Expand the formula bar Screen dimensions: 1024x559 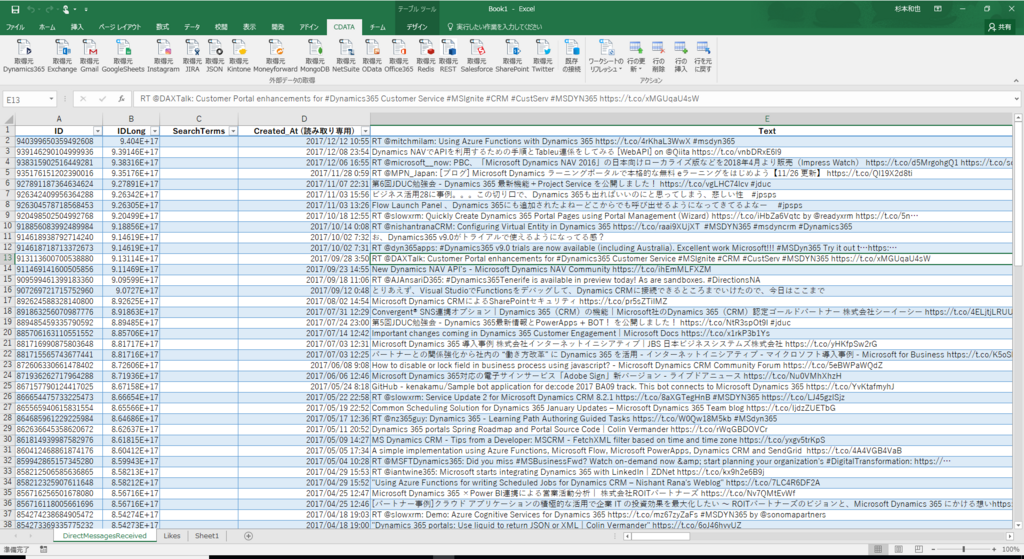tap(1017, 99)
